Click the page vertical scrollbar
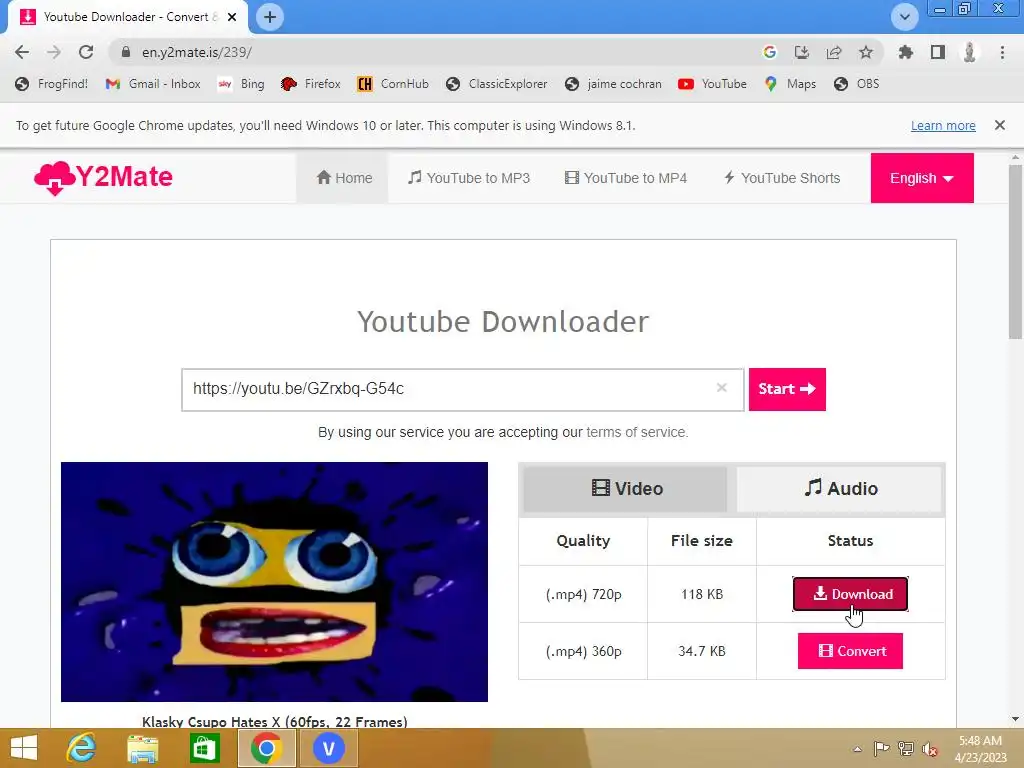The width and height of the screenshot is (1024, 768). pos(1016,253)
